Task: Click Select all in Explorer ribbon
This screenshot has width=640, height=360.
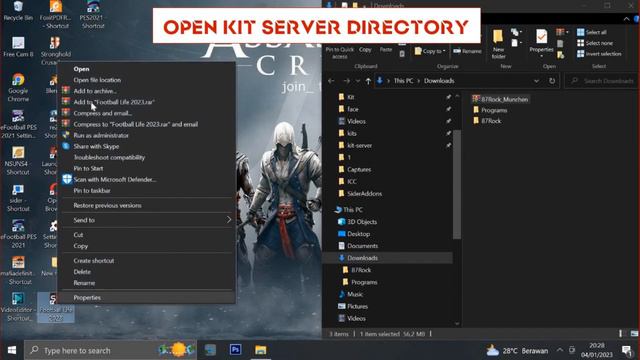Action: [592, 32]
